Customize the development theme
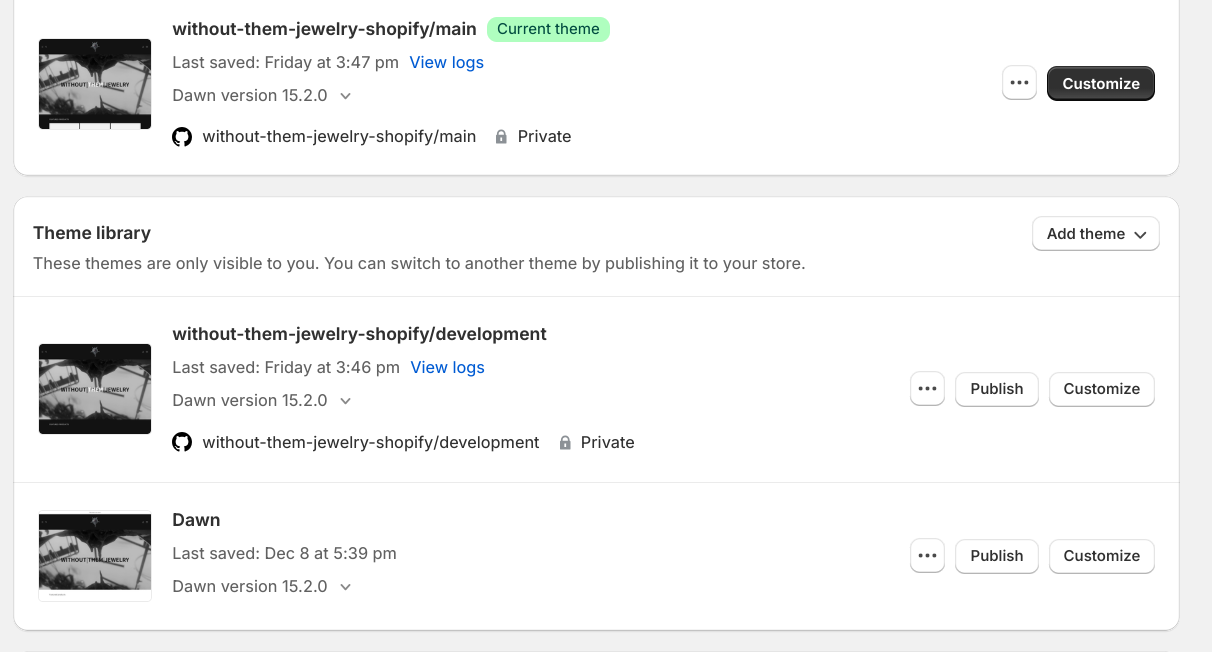 coord(1101,389)
